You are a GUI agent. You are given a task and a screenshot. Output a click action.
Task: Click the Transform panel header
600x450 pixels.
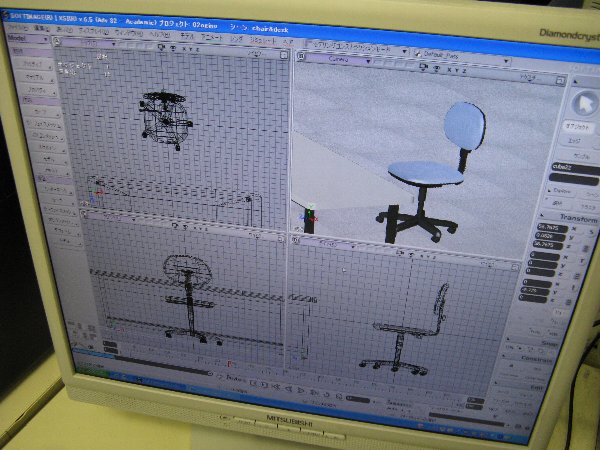pyautogui.click(x=580, y=217)
